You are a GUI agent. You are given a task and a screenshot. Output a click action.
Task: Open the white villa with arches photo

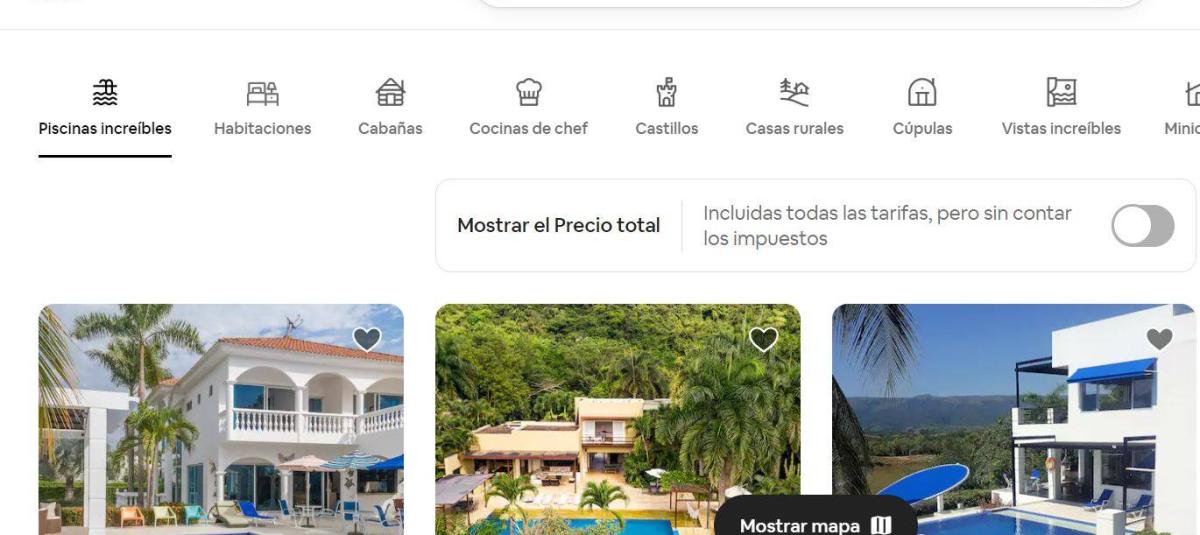tap(221, 419)
